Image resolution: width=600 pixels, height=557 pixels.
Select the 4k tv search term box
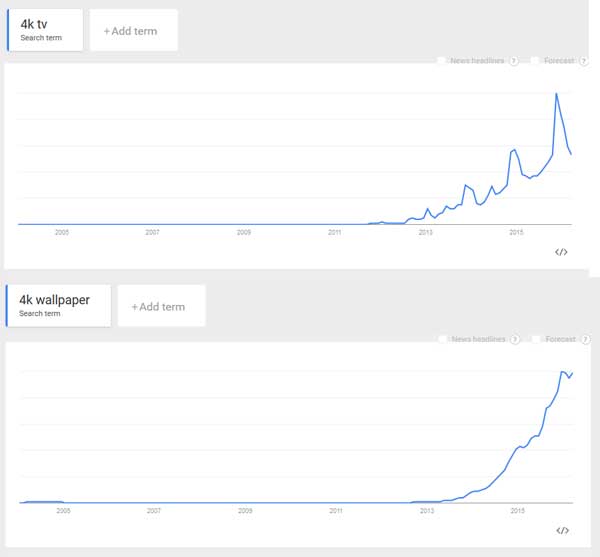[x=44, y=30]
